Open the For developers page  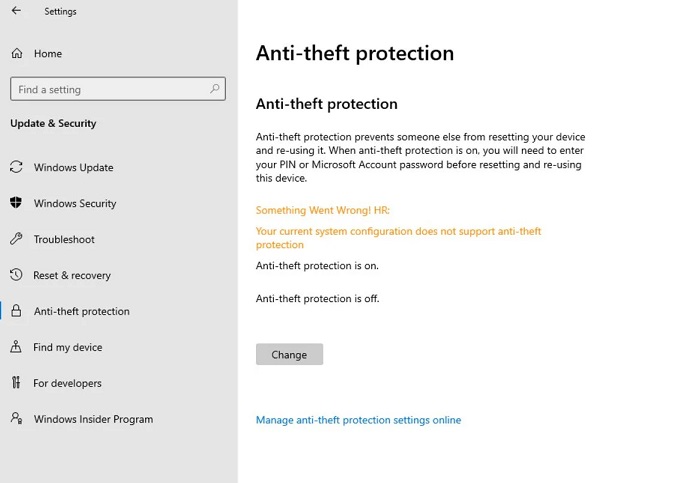point(67,383)
